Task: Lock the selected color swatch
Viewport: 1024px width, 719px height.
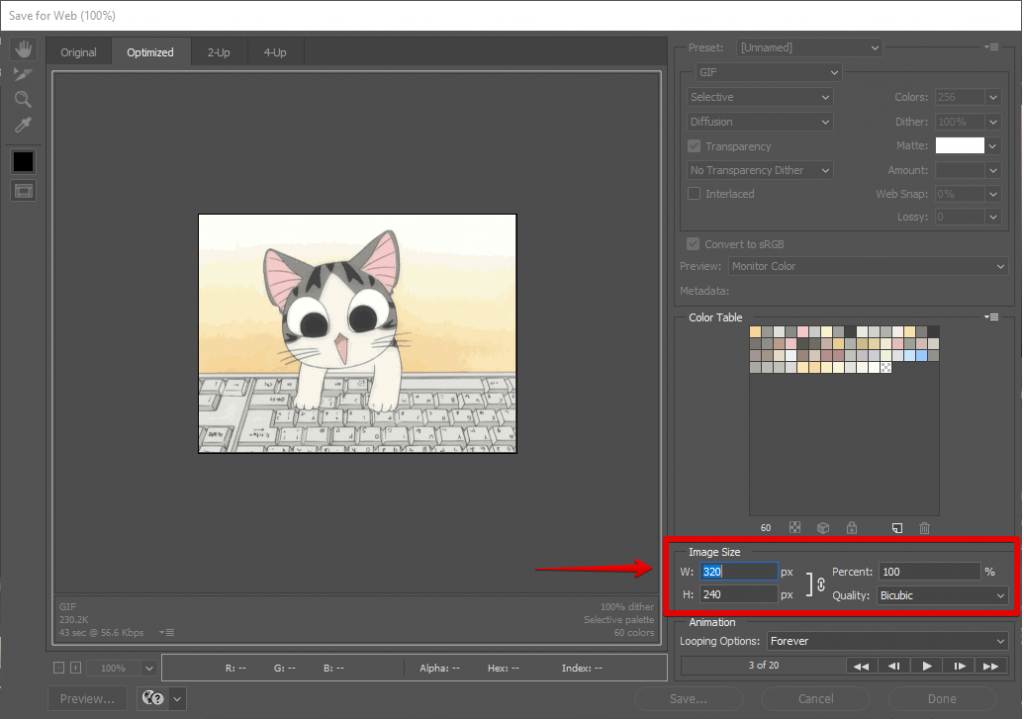Action: click(x=850, y=527)
